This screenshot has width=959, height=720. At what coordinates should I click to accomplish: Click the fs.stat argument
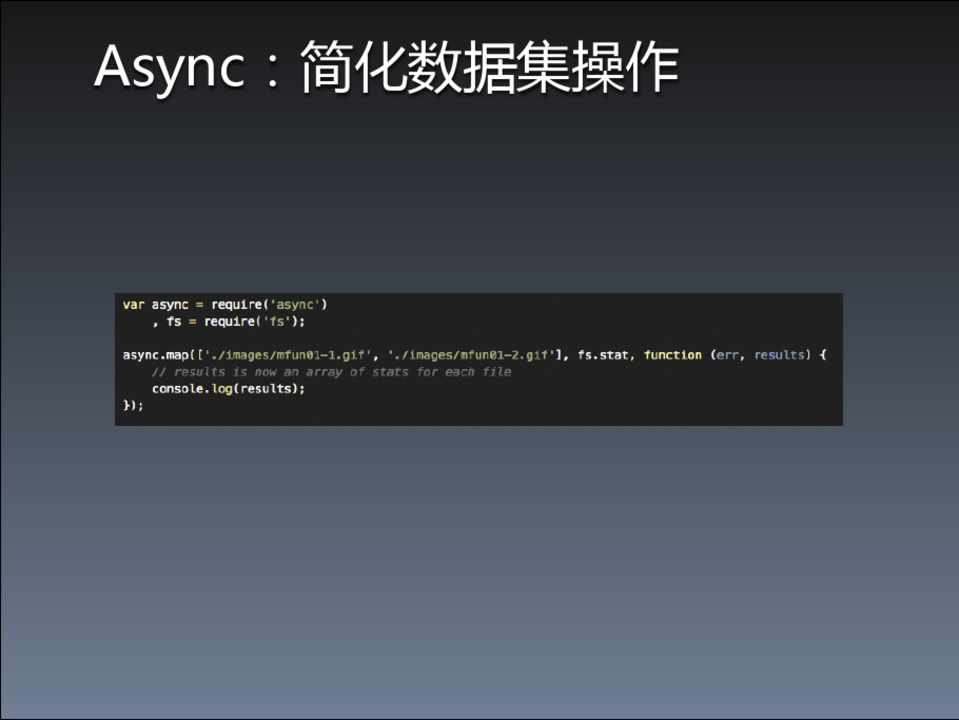pyautogui.click(x=603, y=355)
